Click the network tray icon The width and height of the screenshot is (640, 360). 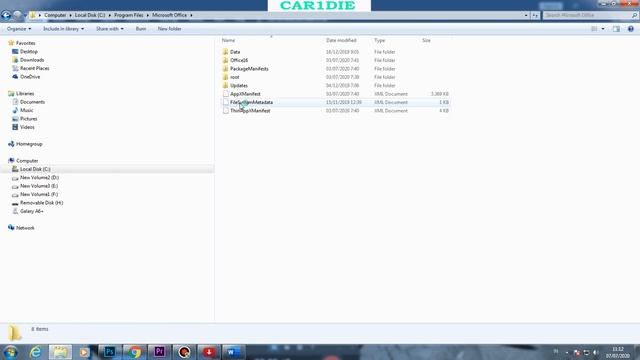click(587, 352)
